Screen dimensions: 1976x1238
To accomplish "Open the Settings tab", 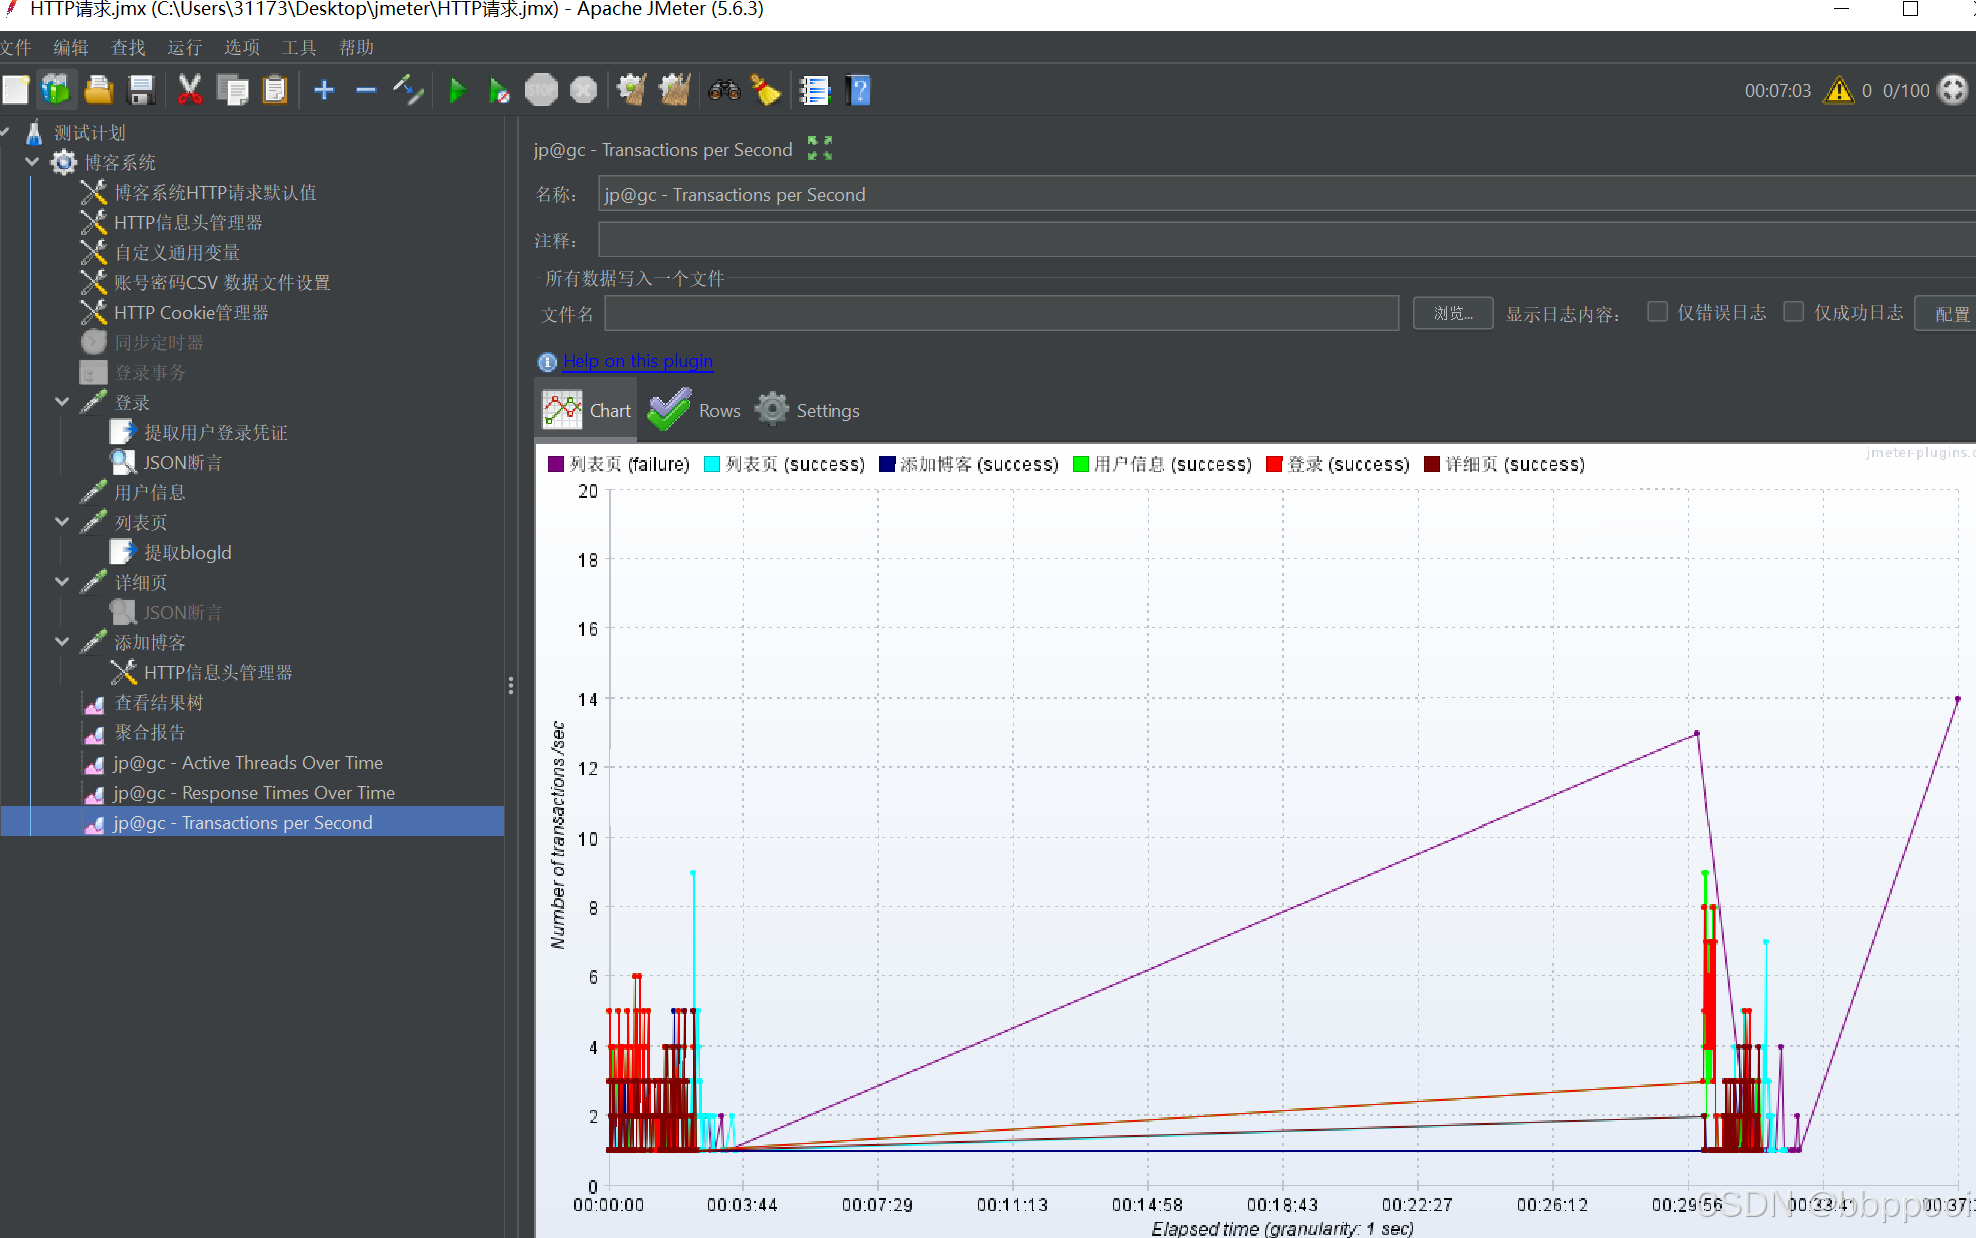I will pyautogui.click(x=808, y=411).
